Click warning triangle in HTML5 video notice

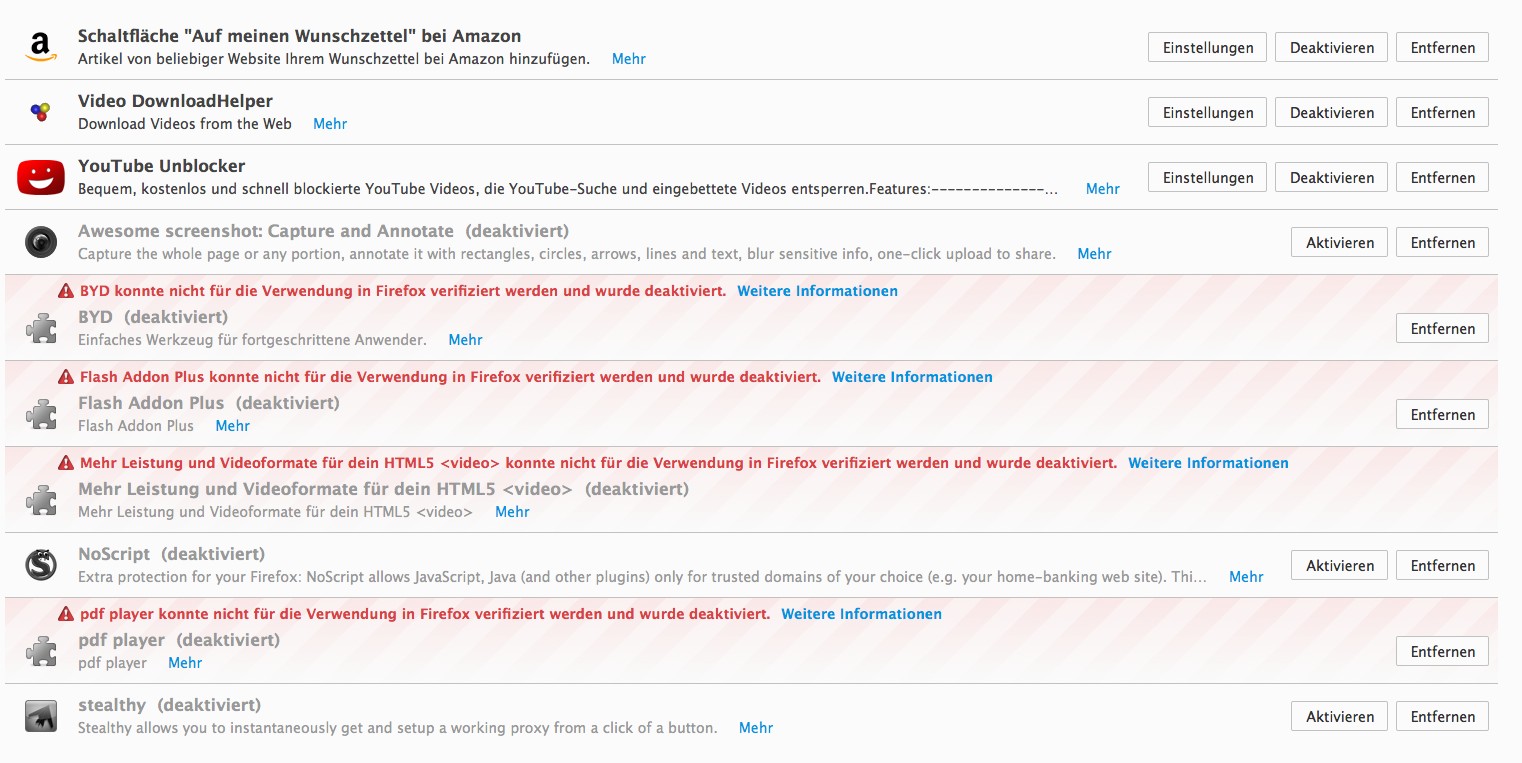tap(66, 463)
